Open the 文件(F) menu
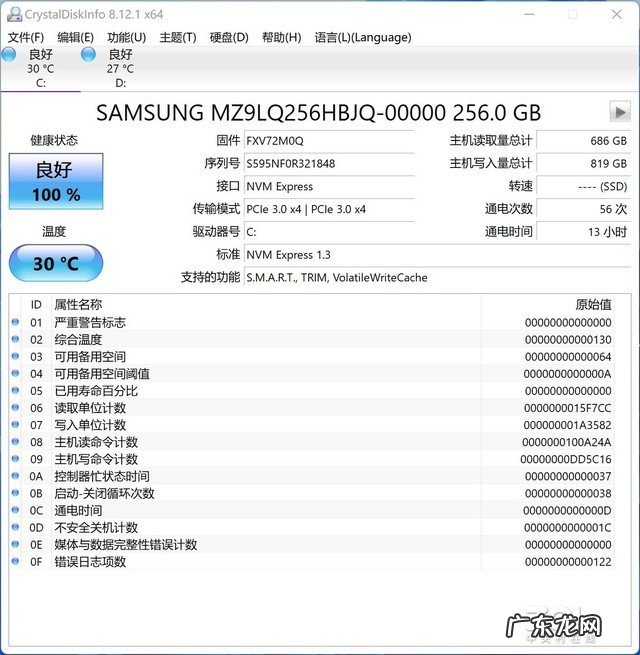This screenshot has height=655, width=640. (26, 38)
